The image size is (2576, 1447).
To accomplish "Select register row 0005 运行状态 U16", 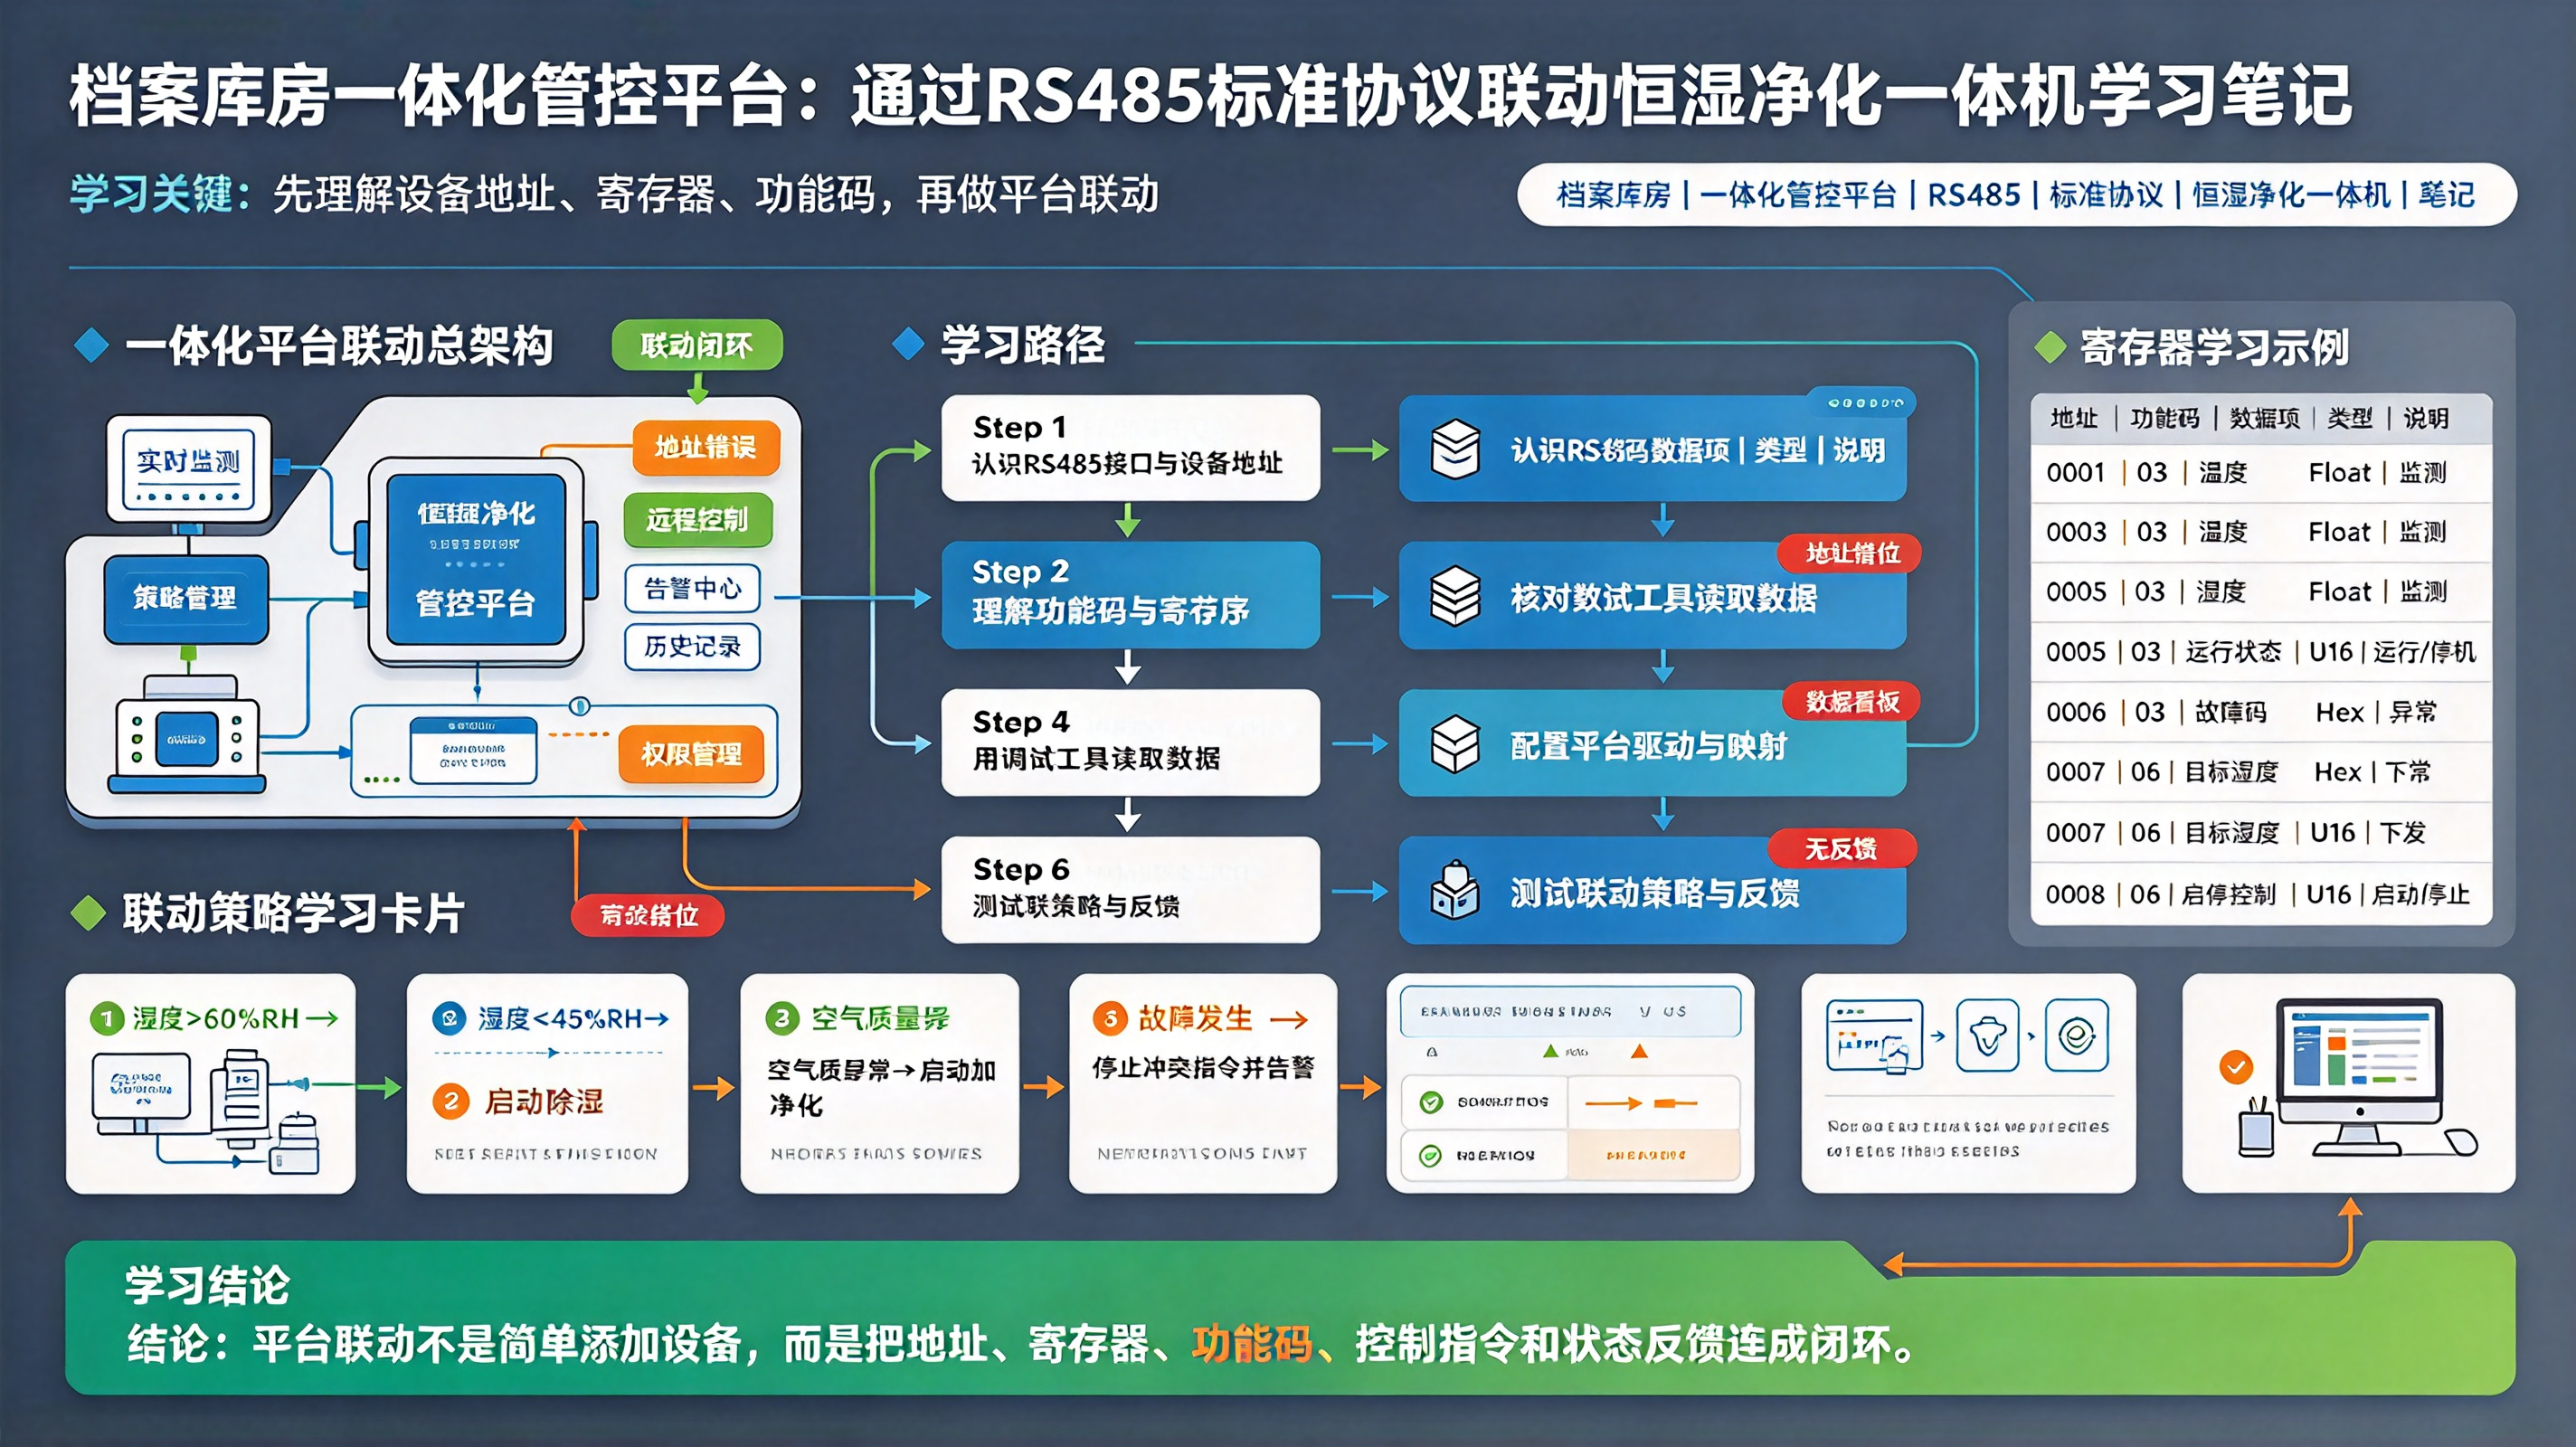I will [2261, 652].
